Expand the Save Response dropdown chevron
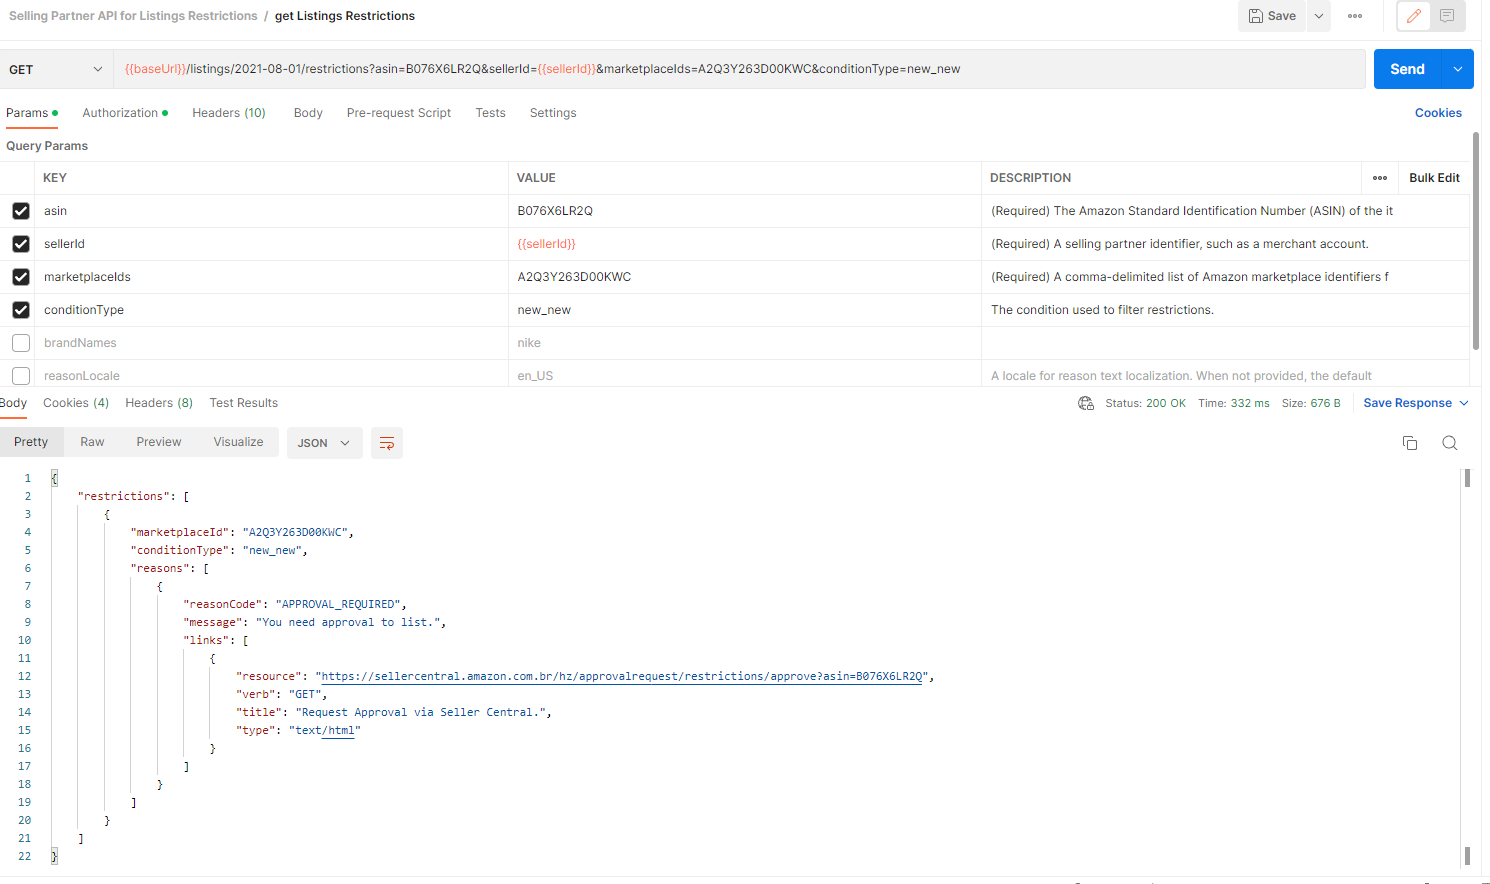The image size is (1490, 884). coord(1464,403)
